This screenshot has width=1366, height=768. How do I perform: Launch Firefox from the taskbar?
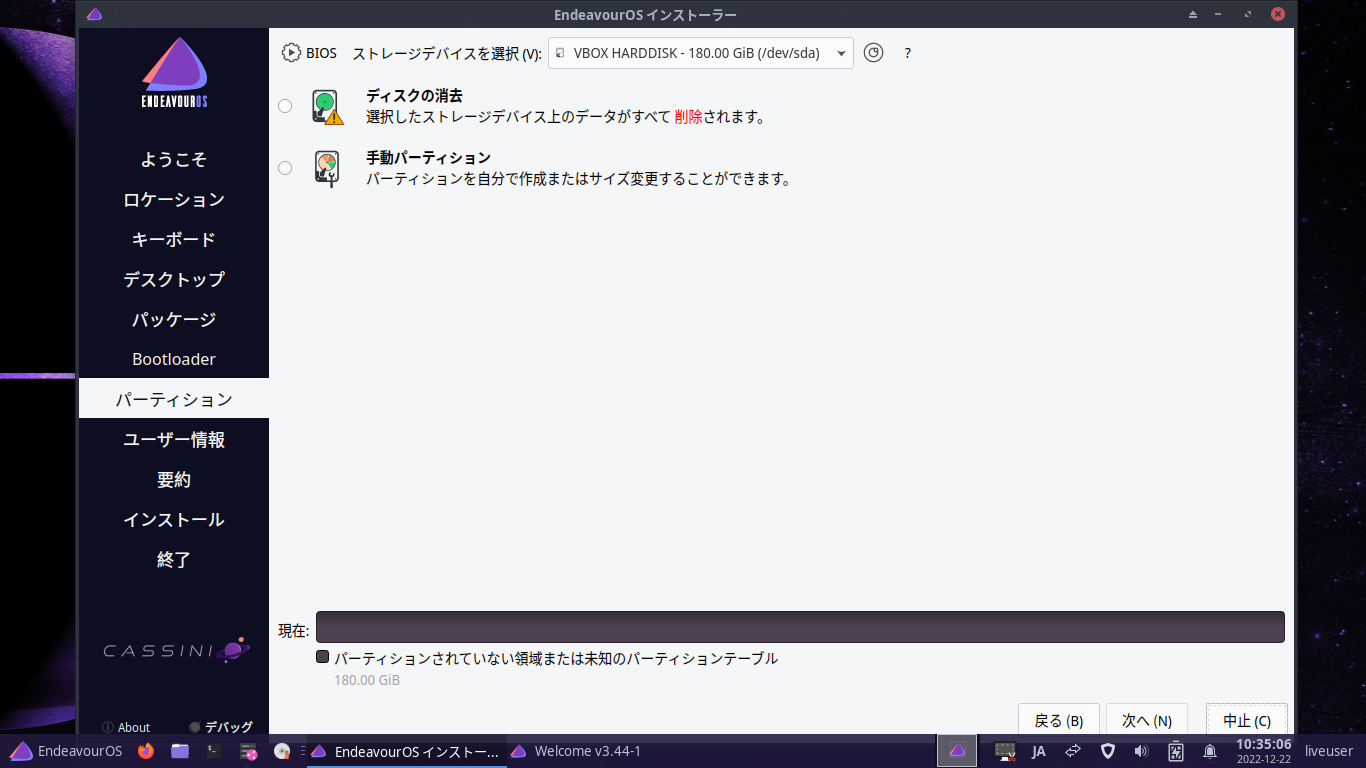[146, 751]
